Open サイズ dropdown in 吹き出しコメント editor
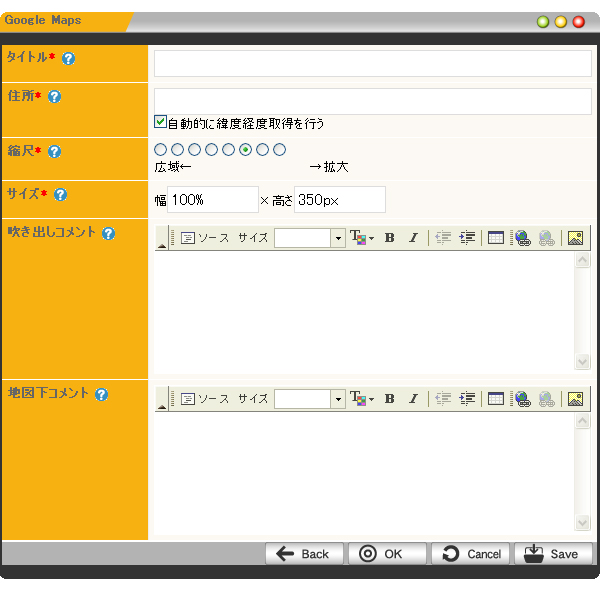 pyautogui.click(x=338, y=238)
